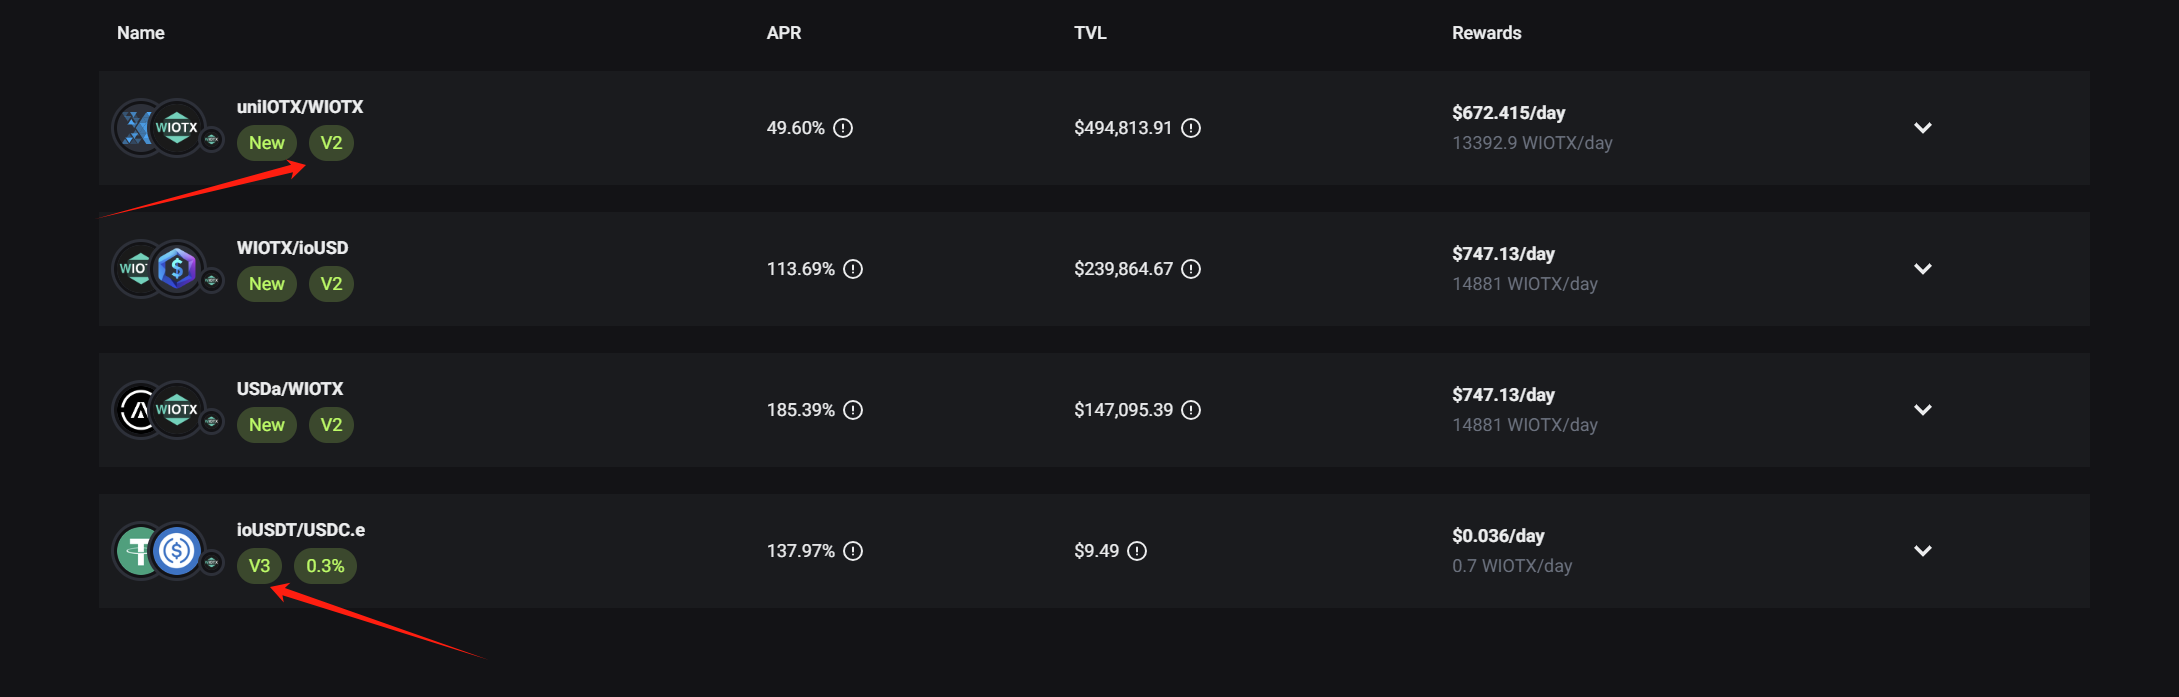
Task: Click info icon next to $239,864.67 TVL
Action: click(1191, 269)
